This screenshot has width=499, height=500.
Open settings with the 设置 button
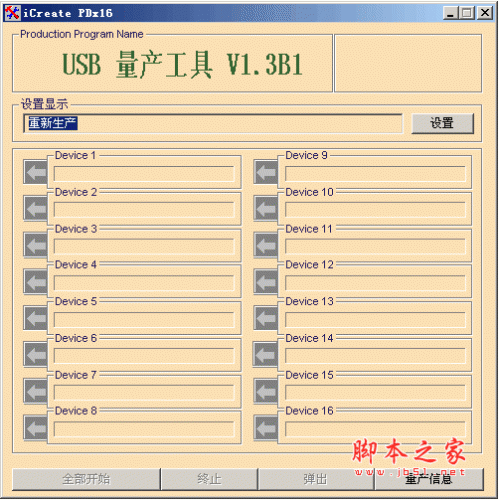442,123
